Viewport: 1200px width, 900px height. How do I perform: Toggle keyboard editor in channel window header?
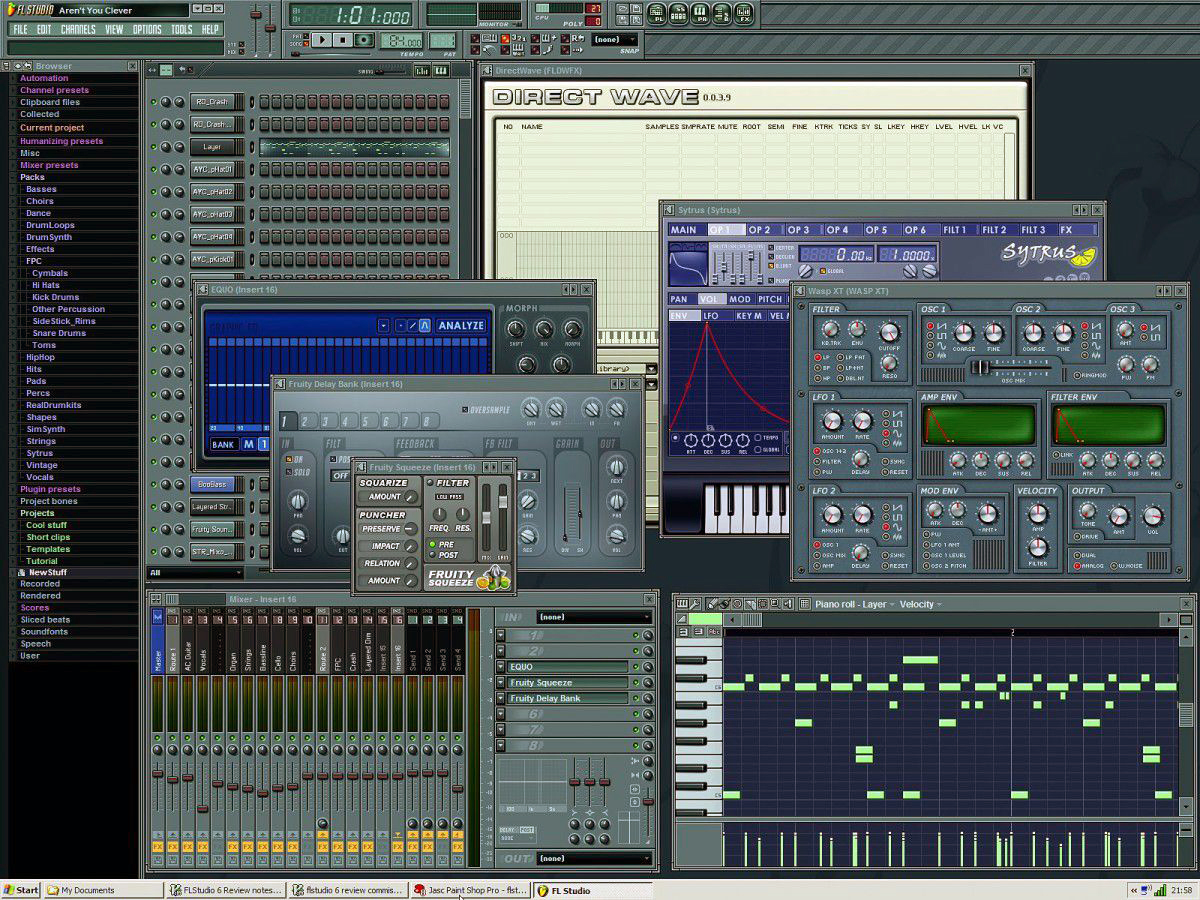[441, 71]
